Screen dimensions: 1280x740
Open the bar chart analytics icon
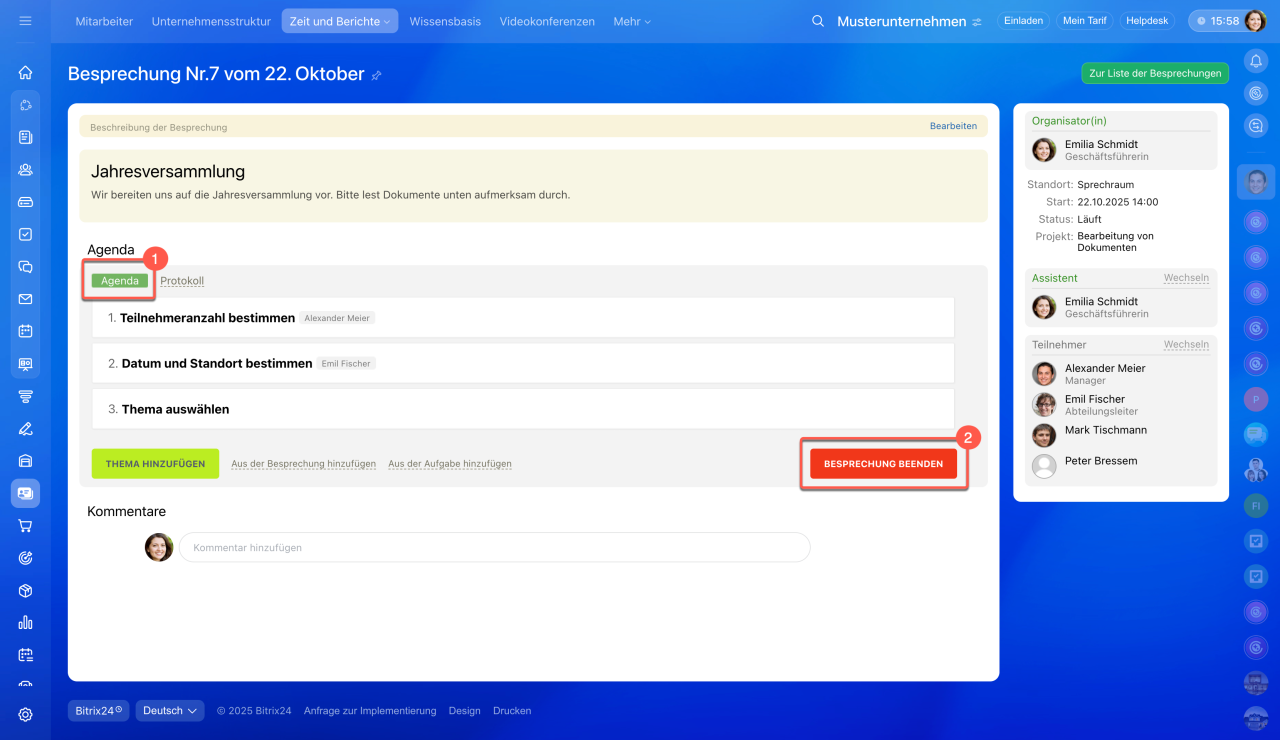(x=25, y=622)
